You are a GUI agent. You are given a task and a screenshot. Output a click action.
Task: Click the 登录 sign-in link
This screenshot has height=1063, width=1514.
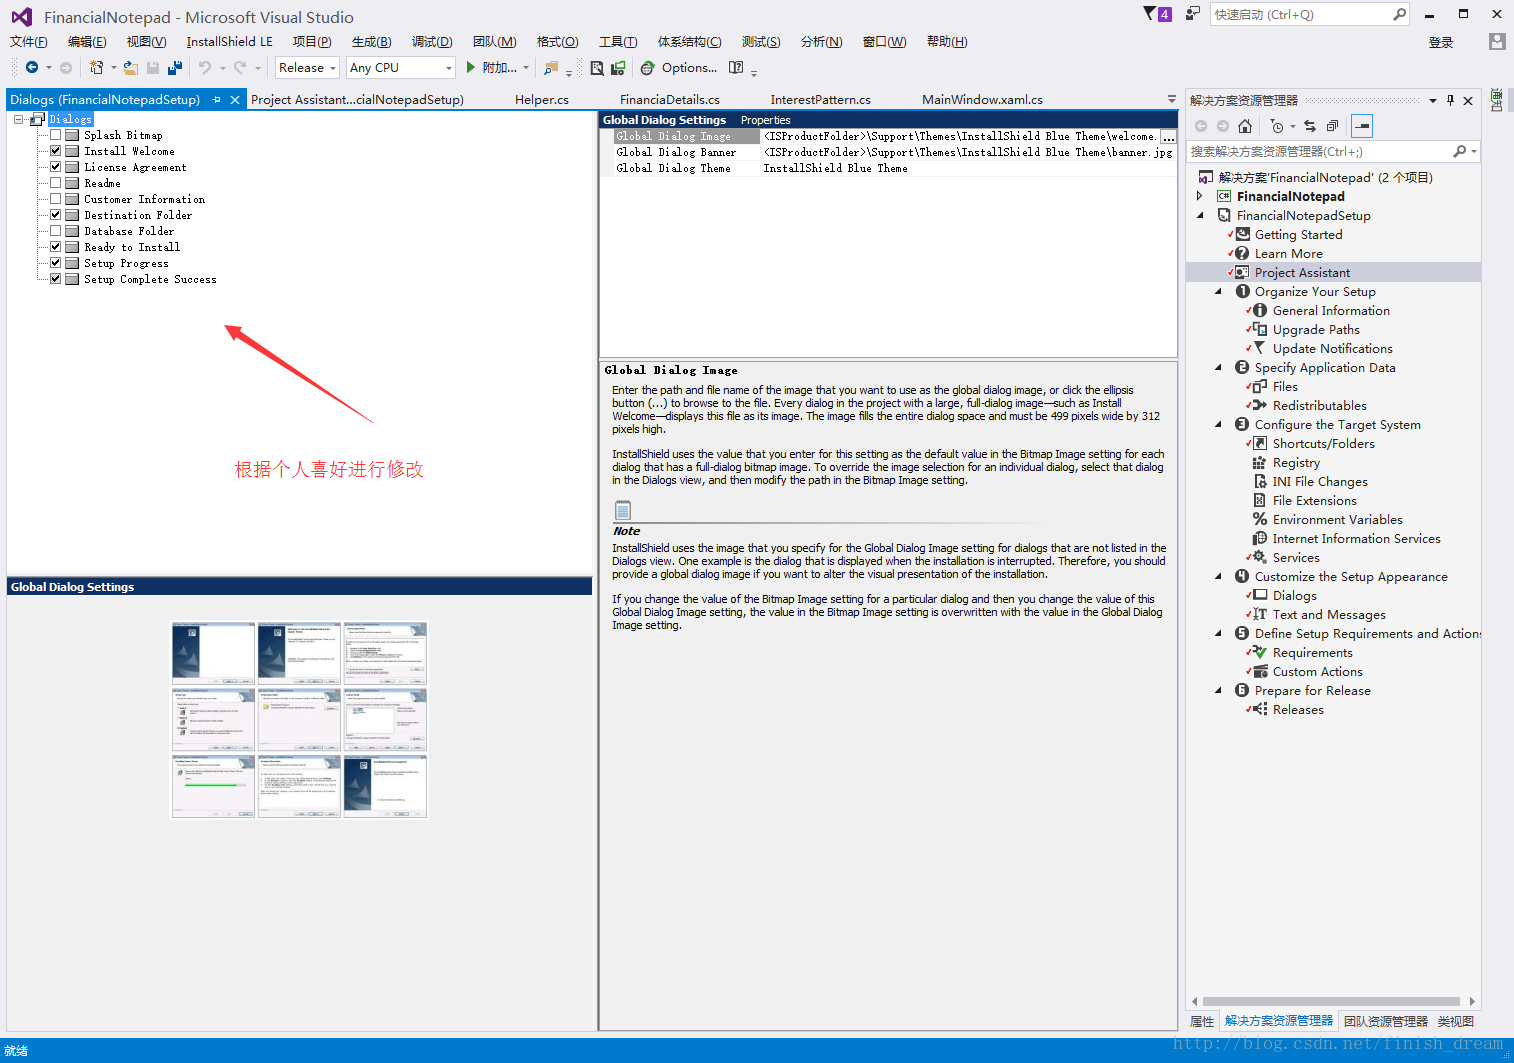(x=1441, y=42)
